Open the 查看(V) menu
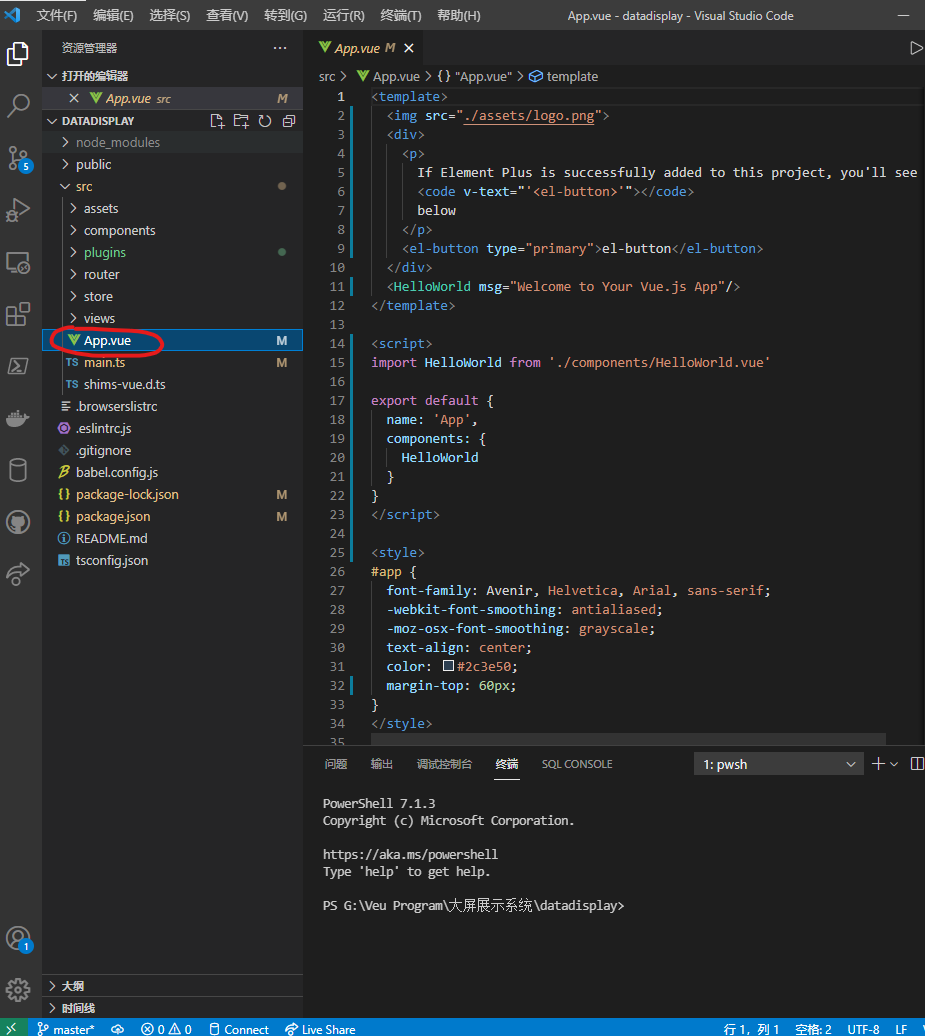Screen dimensions: 925x1036 [227, 15]
